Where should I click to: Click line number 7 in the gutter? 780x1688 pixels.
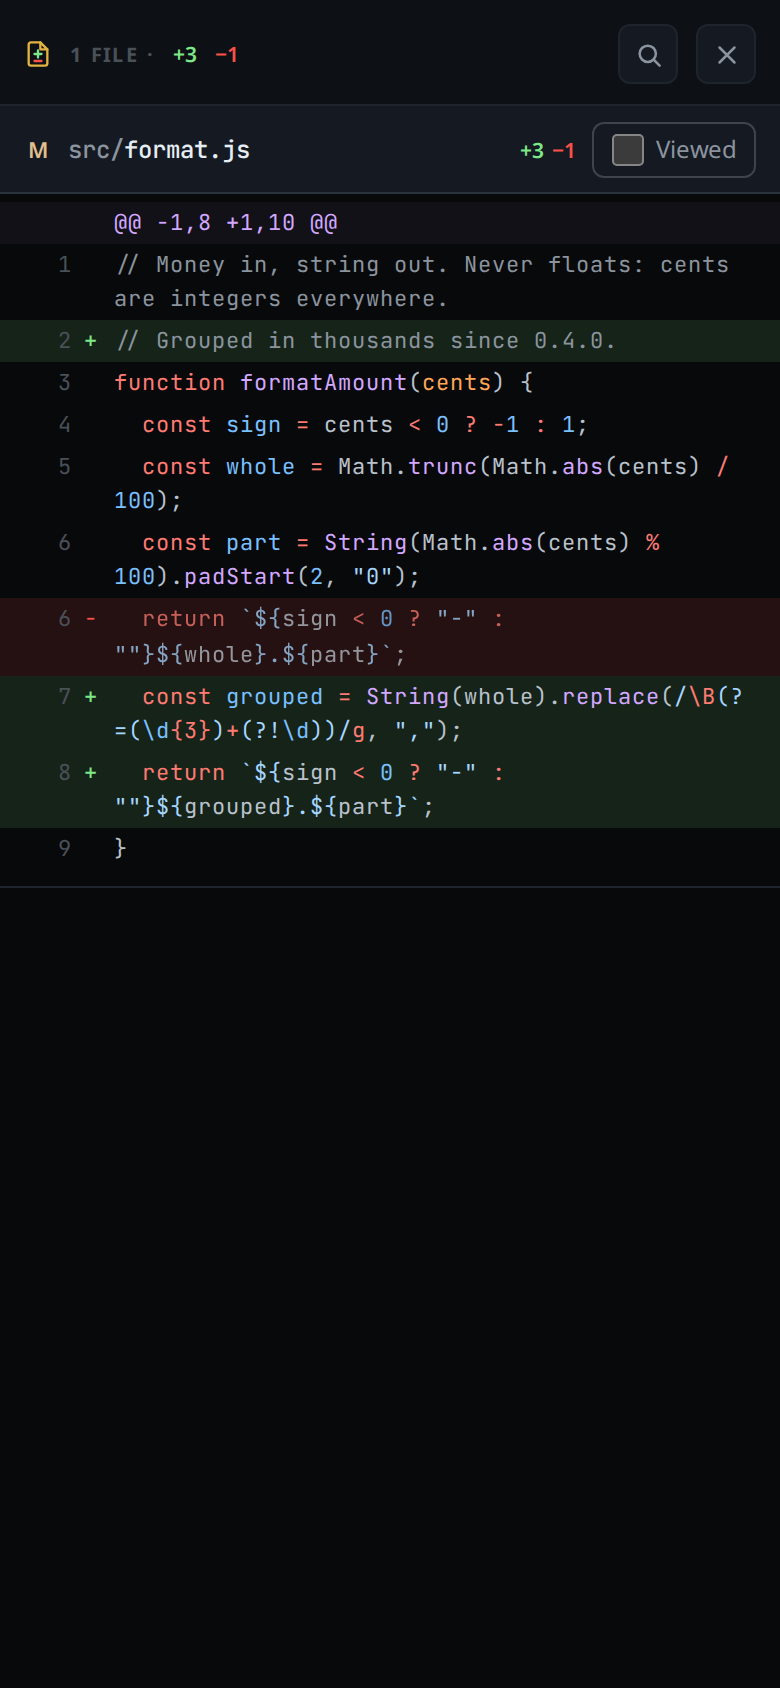pyautogui.click(x=64, y=697)
